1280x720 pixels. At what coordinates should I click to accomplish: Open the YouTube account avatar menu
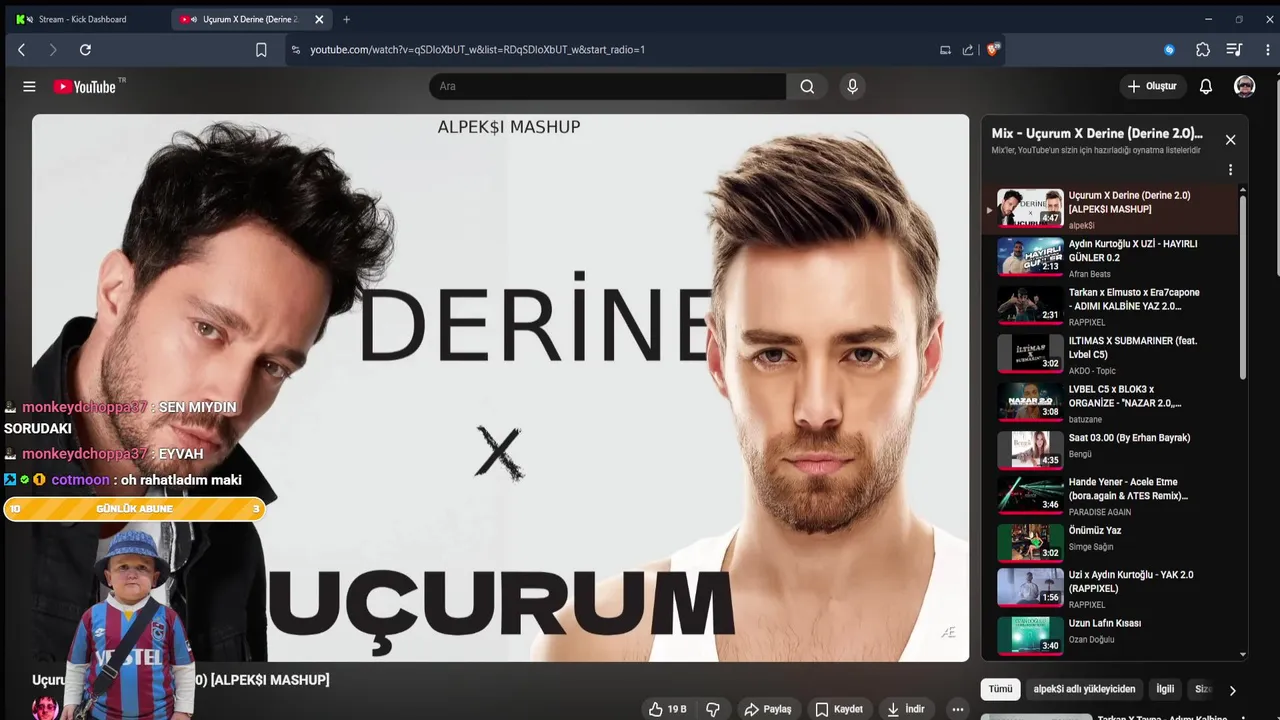point(1244,86)
